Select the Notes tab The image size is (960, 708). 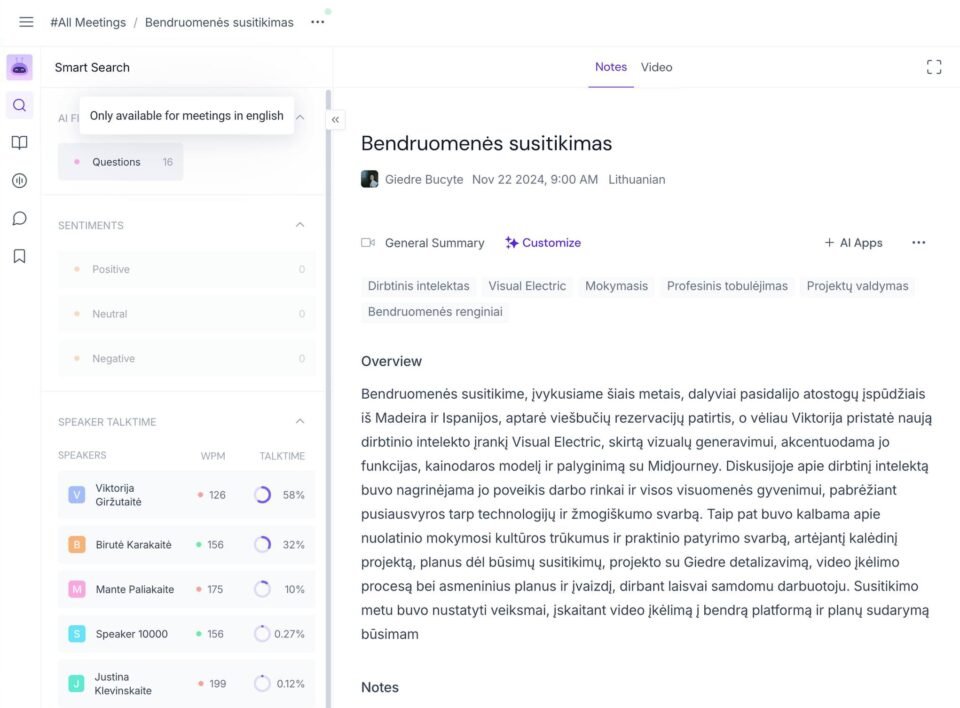click(611, 67)
